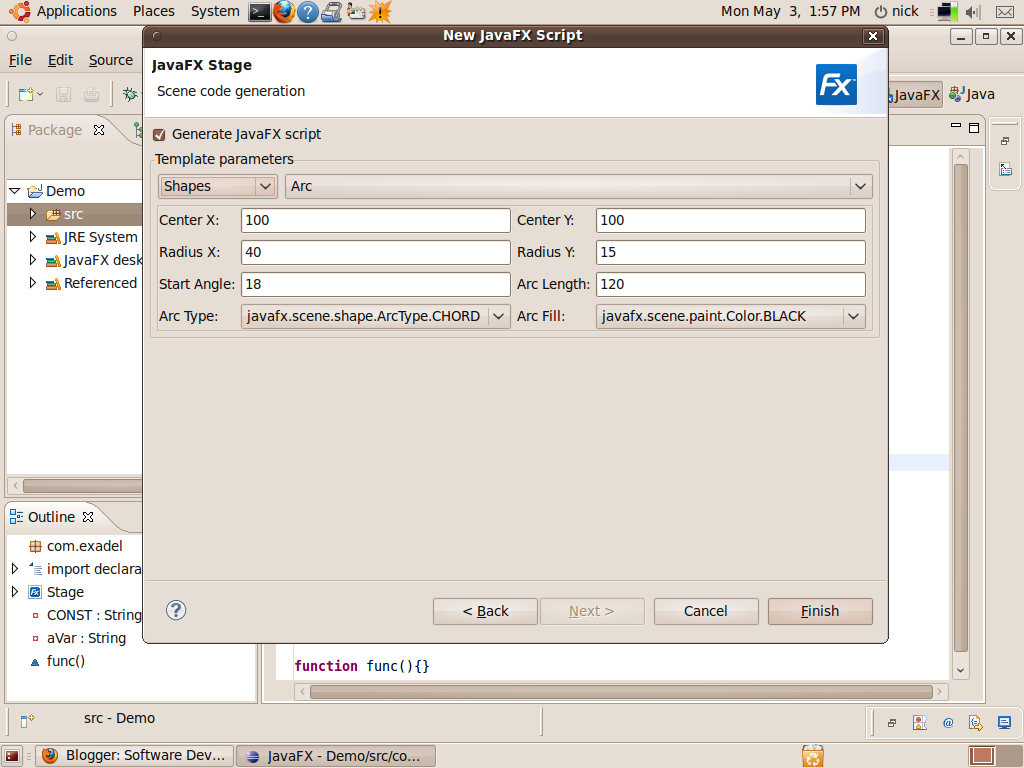The height and width of the screenshot is (768, 1024).
Task: Open the help icon in top panel
Action: (x=308, y=12)
